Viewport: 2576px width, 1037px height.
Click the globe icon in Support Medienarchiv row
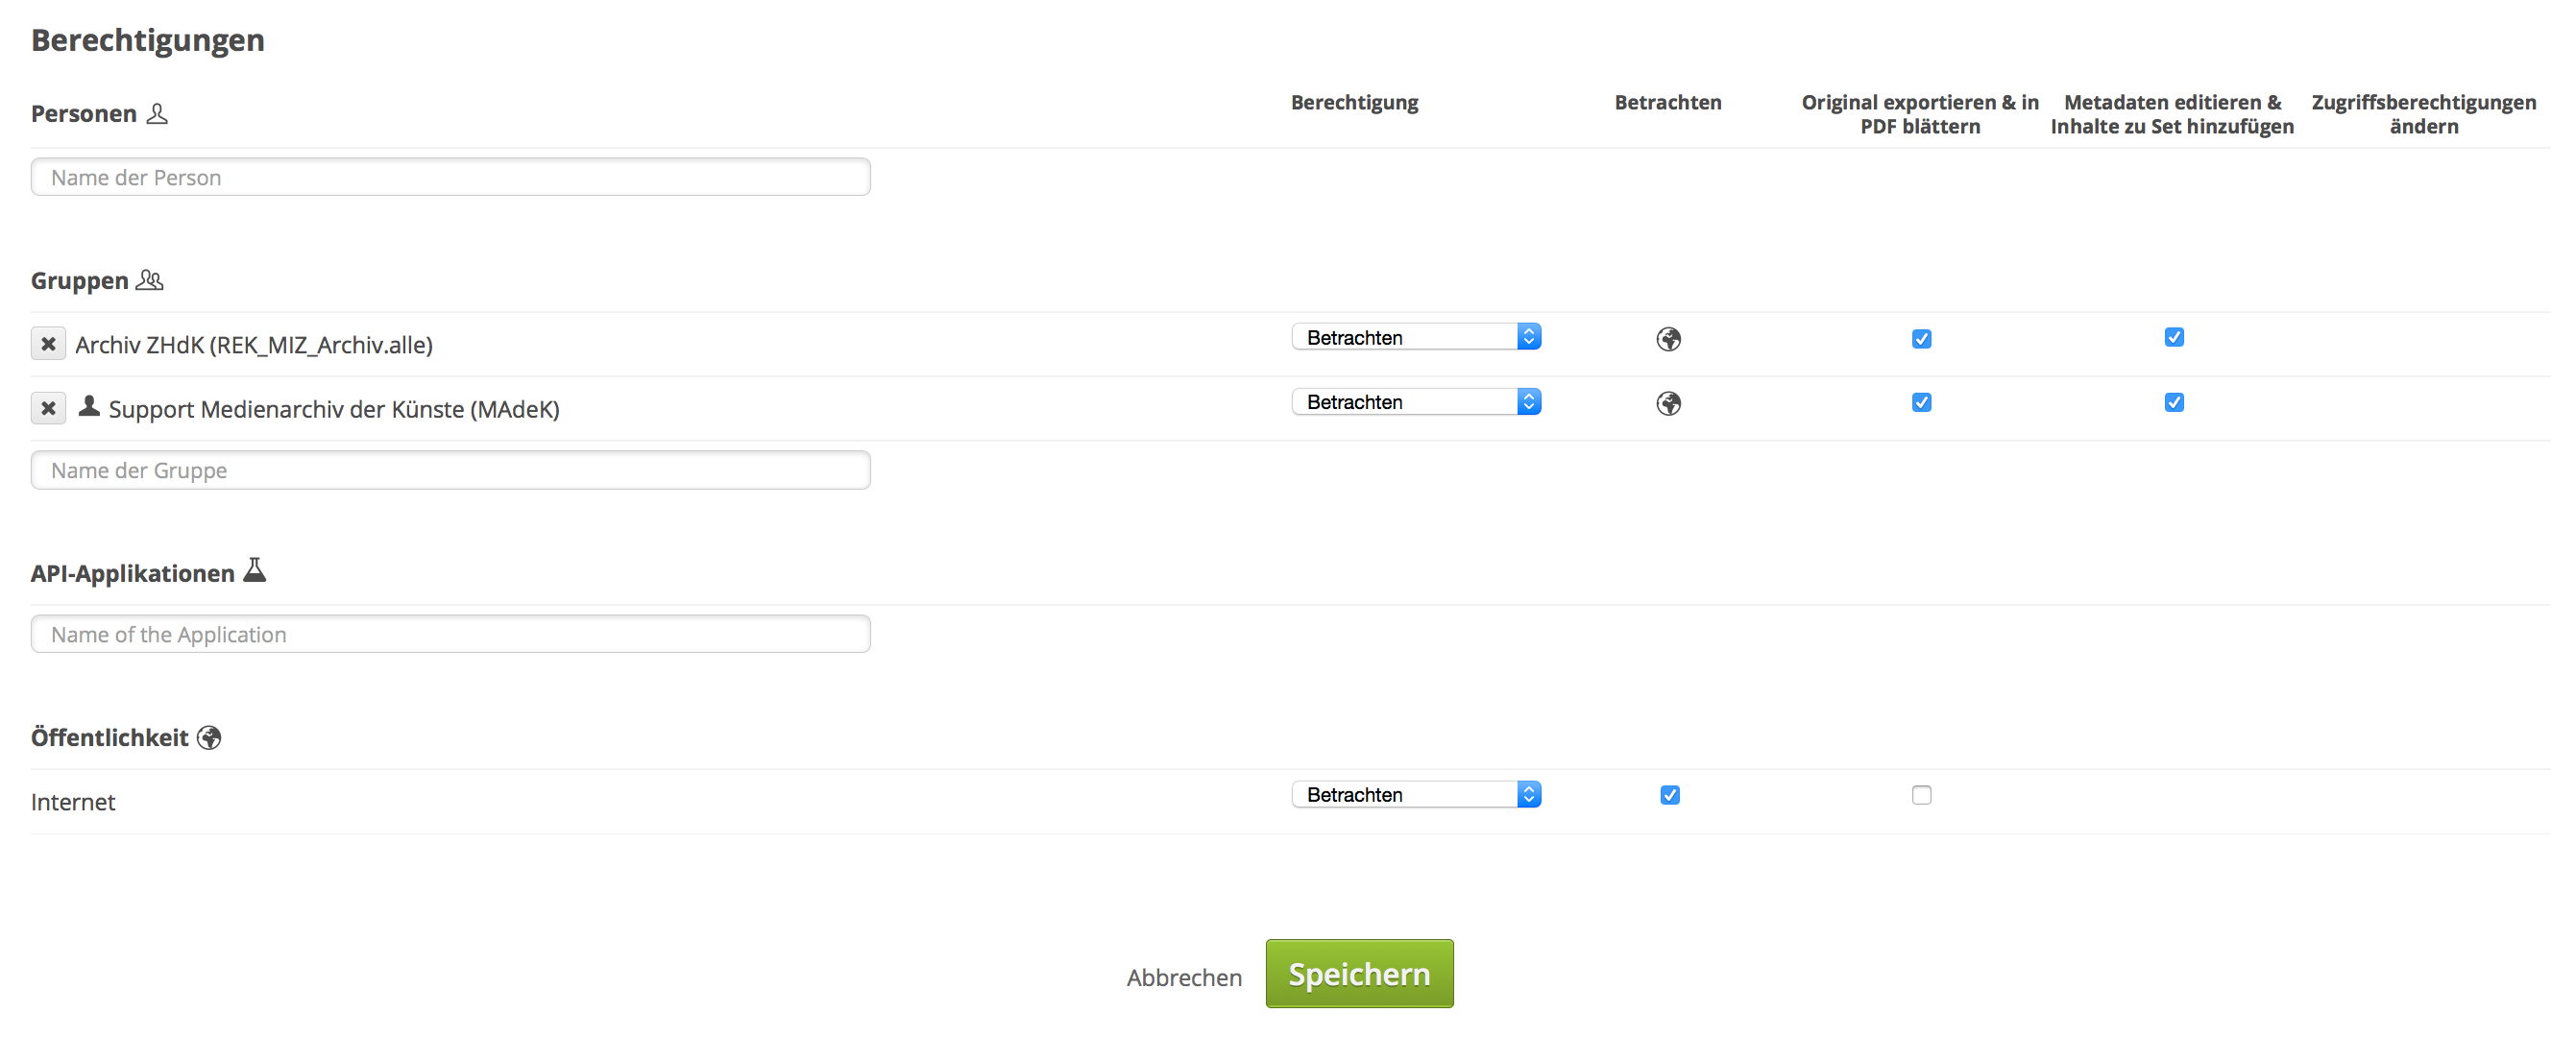pos(1668,403)
